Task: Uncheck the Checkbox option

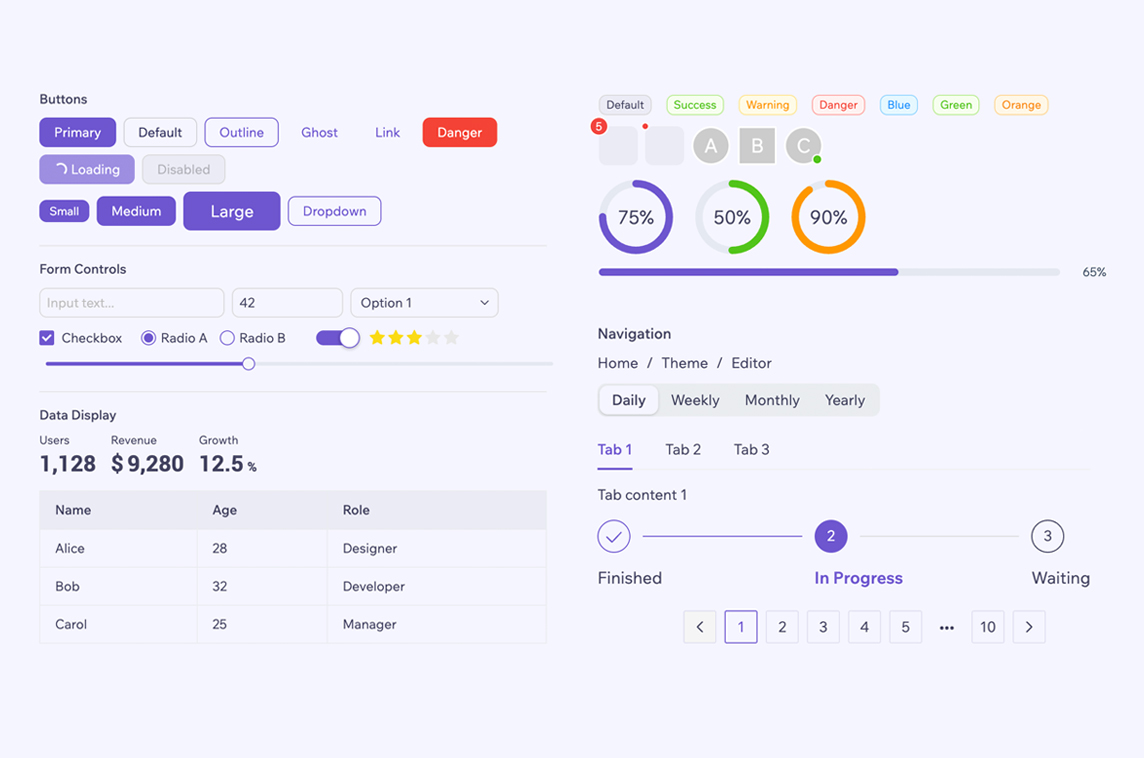Action: tap(47, 338)
